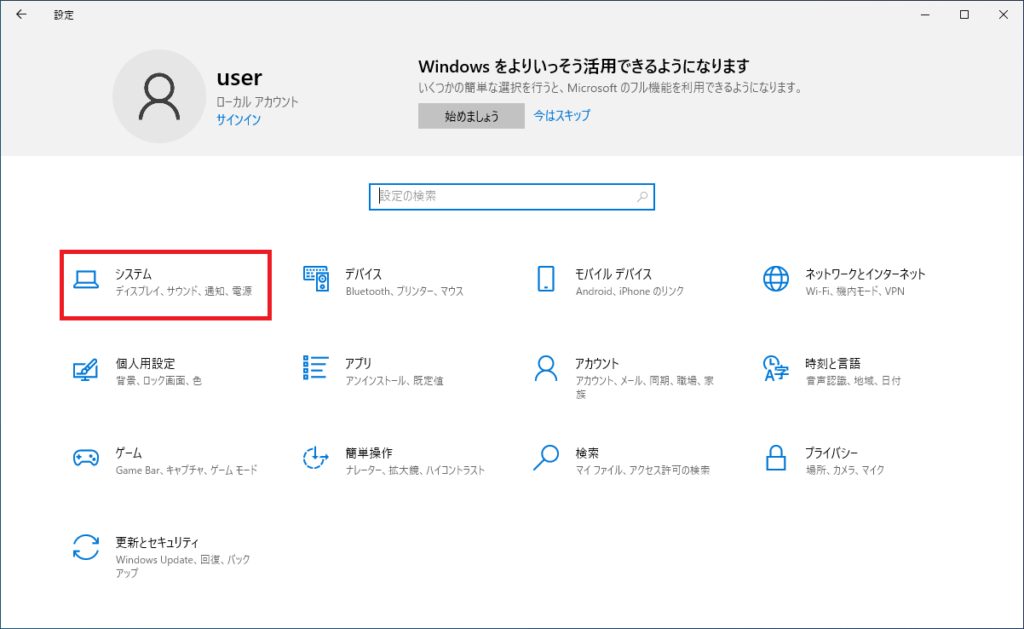The width and height of the screenshot is (1024, 629).
Task: Open the アプリ list icon
Action: [316, 368]
